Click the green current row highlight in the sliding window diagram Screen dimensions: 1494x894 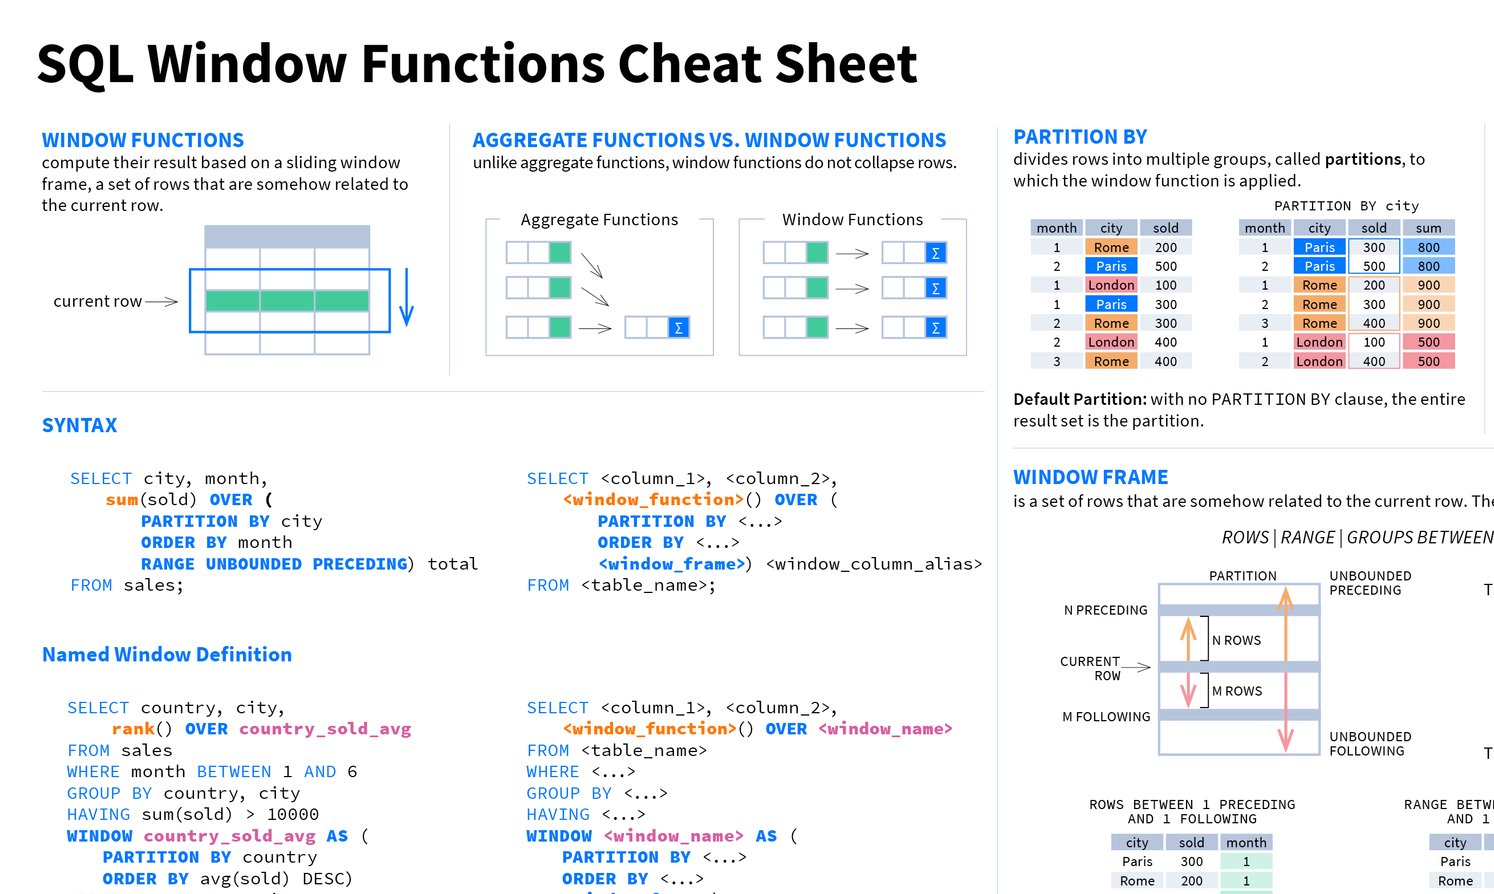click(x=286, y=299)
